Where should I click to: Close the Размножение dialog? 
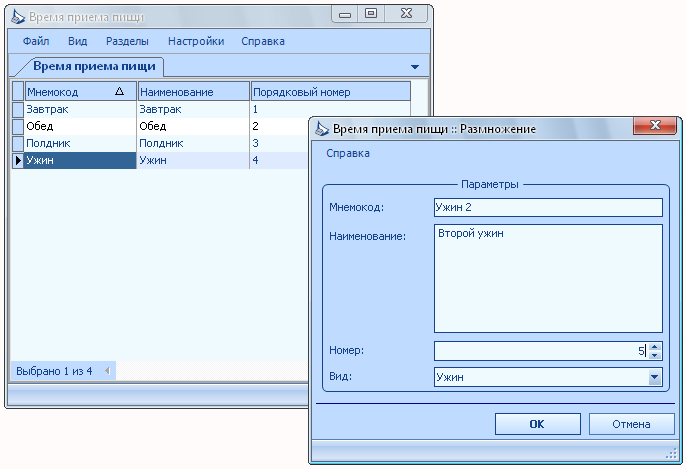tap(655, 126)
